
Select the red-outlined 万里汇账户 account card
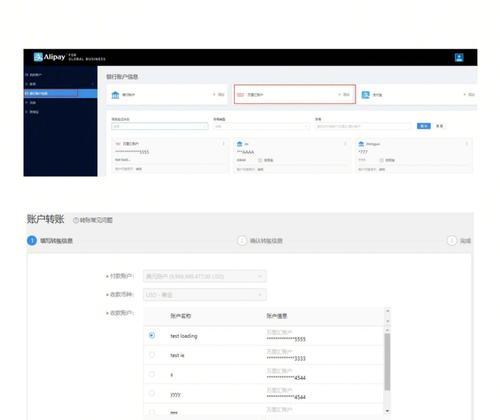click(295, 94)
